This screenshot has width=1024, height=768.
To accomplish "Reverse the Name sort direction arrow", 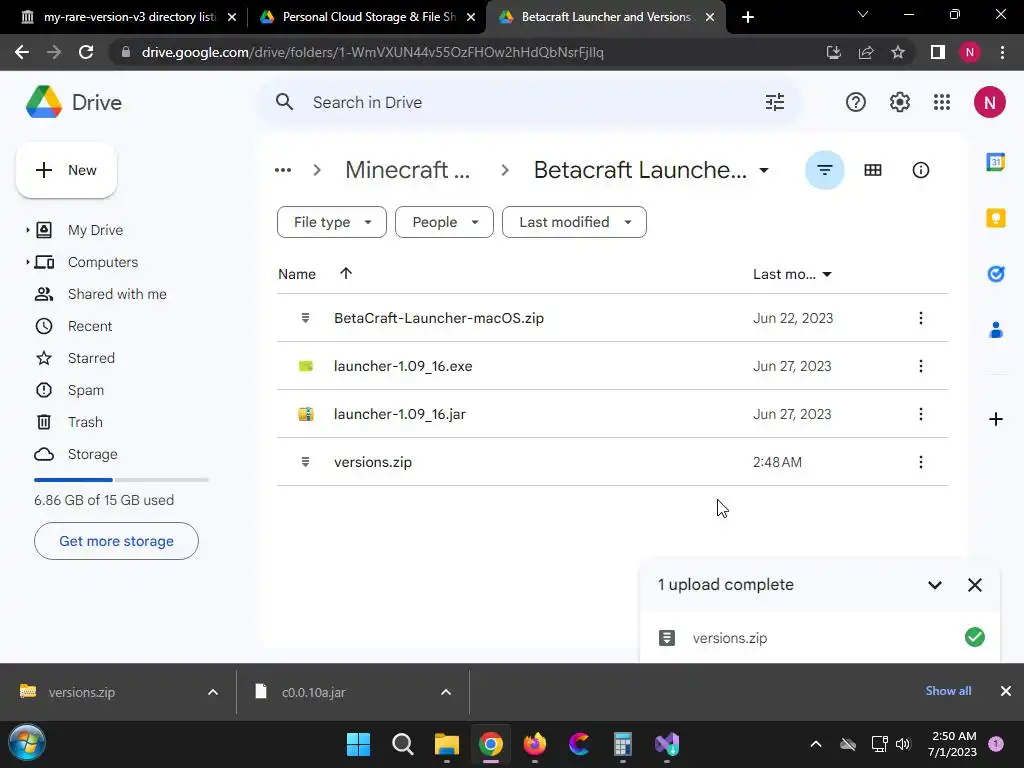I will point(345,274).
